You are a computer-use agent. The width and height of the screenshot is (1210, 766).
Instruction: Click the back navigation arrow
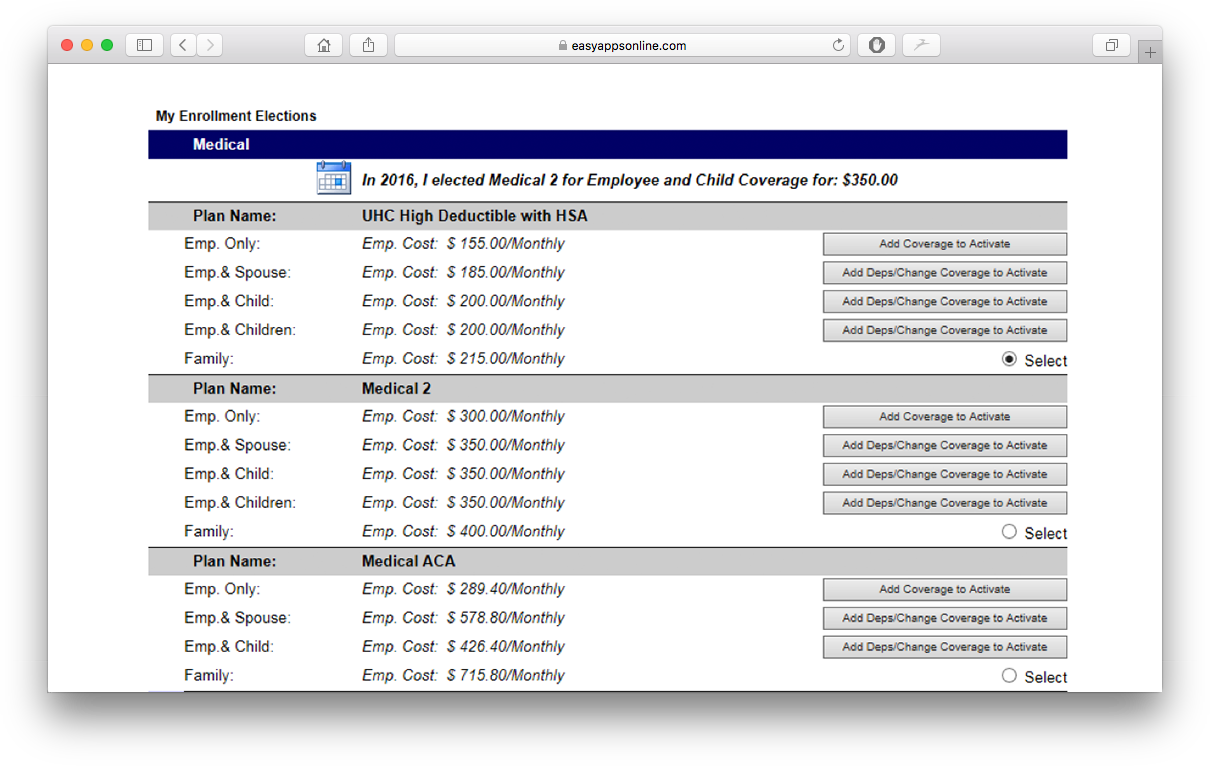pyautogui.click(x=182, y=44)
